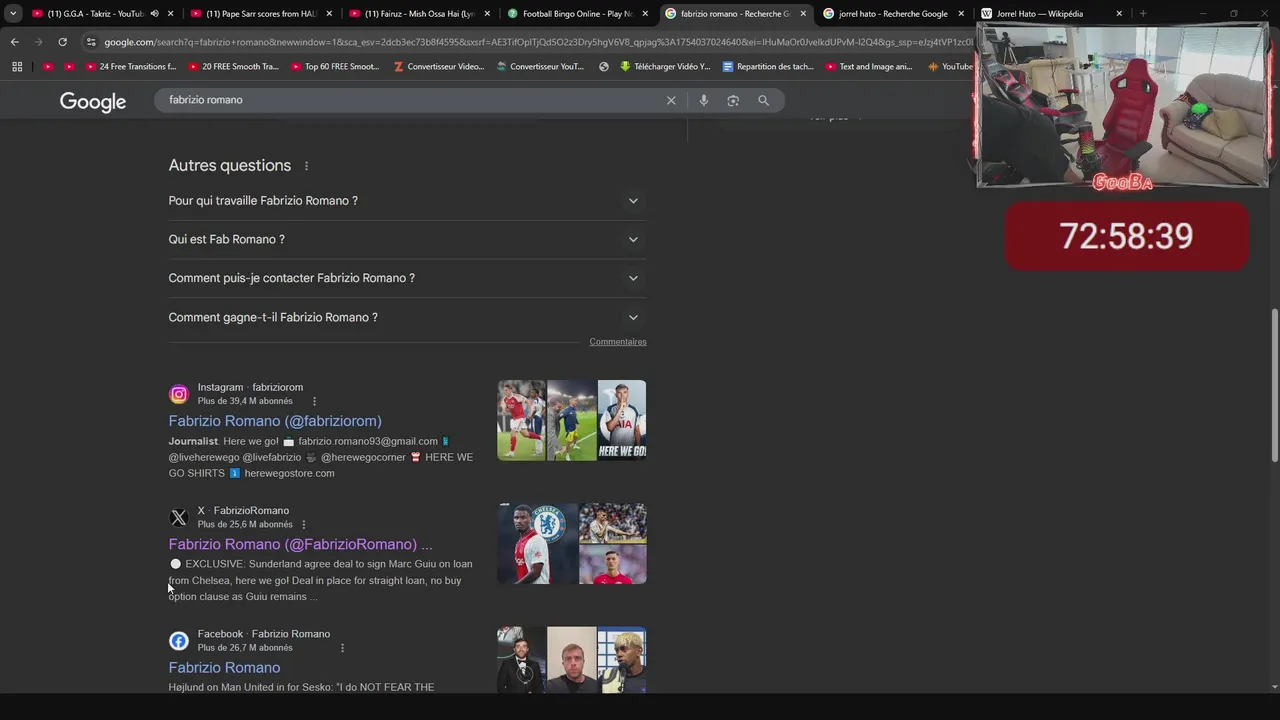The image size is (1280, 720).
Task: Expand 'Comment gagne-t-il Fabrizio Romano ?'
Action: [407, 317]
